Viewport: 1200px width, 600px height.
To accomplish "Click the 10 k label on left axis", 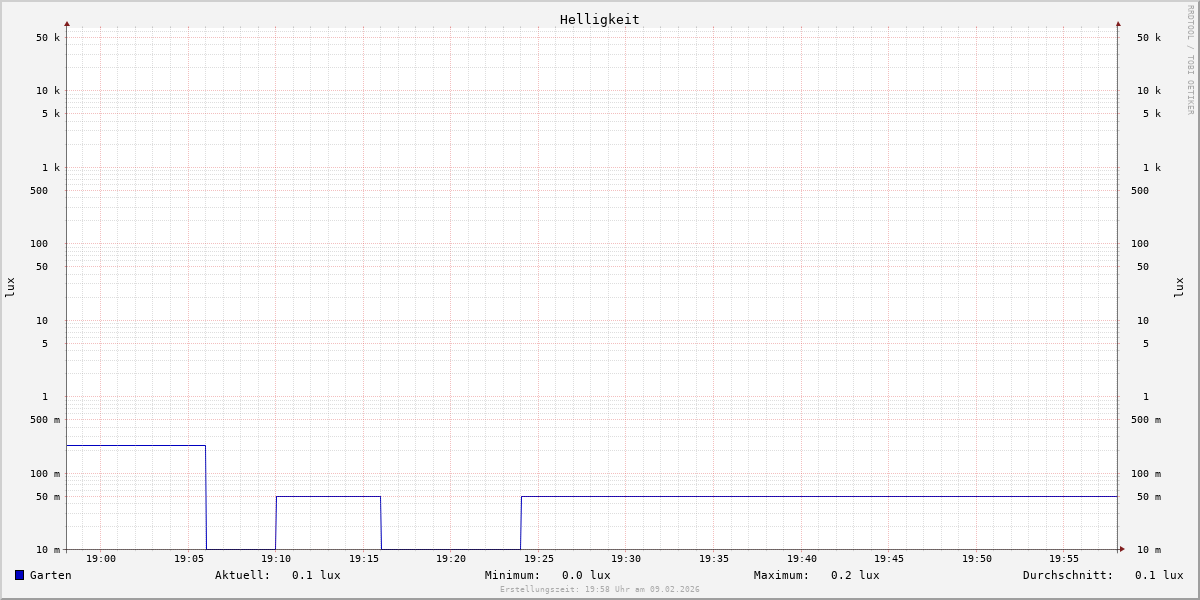I will (x=48, y=91).
